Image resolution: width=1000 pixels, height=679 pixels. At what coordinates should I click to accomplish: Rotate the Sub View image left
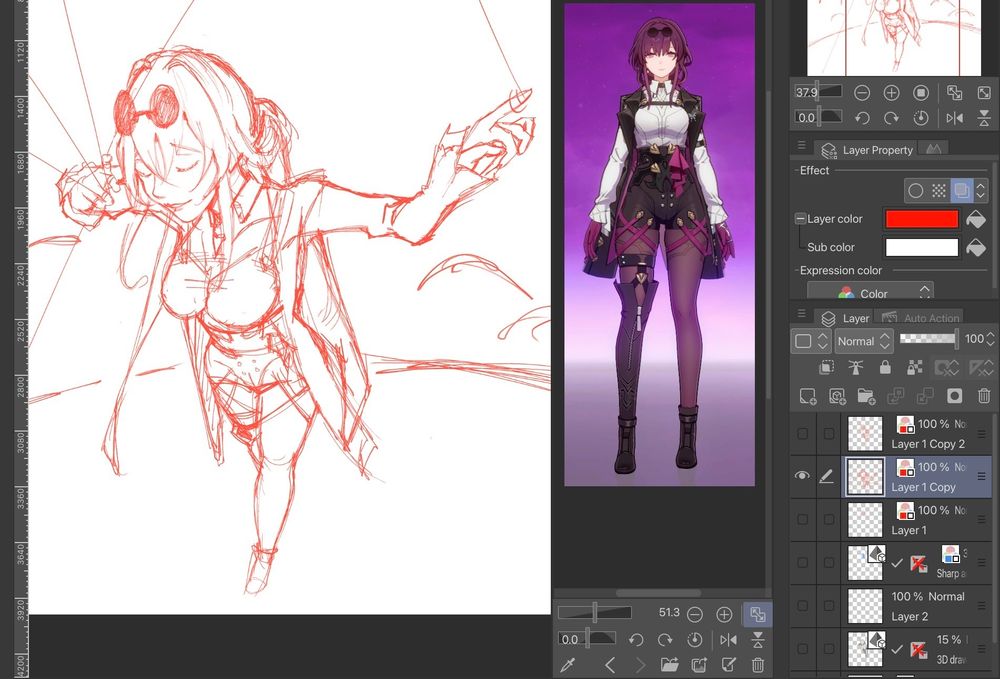(x=635, y=639)
